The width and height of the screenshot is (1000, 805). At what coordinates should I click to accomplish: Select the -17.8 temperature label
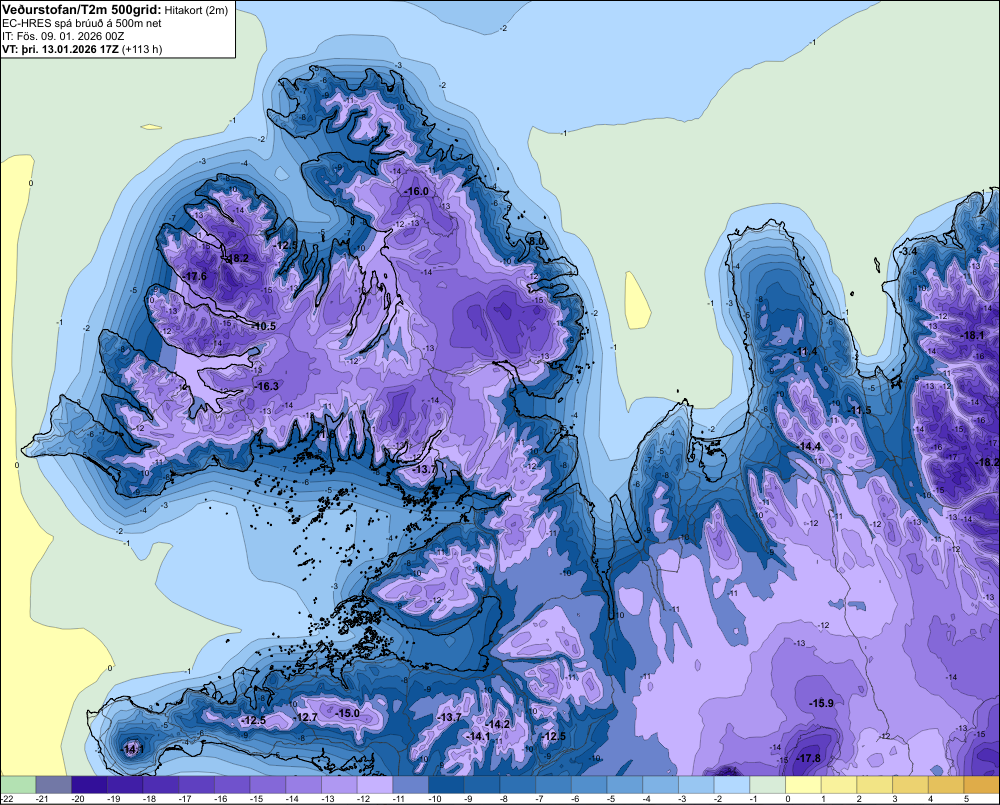(x=809, y=758)
